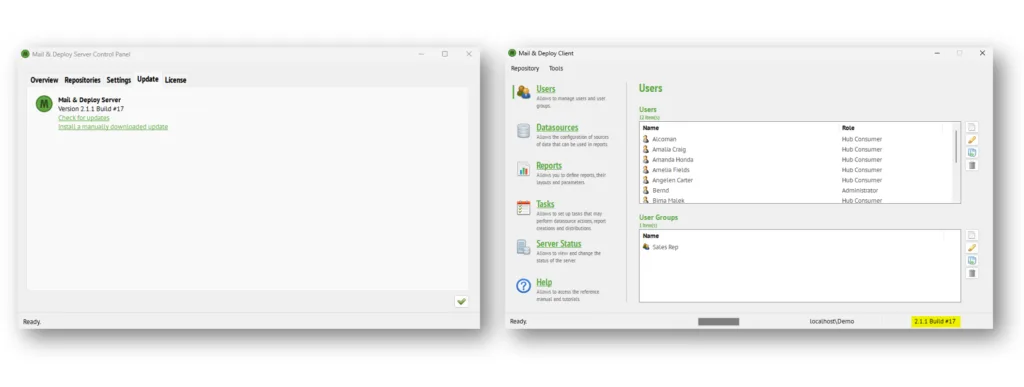1024x387 pixels.
Task: Click the green checkmark button in Control Panel
Action: click(462, 302)
